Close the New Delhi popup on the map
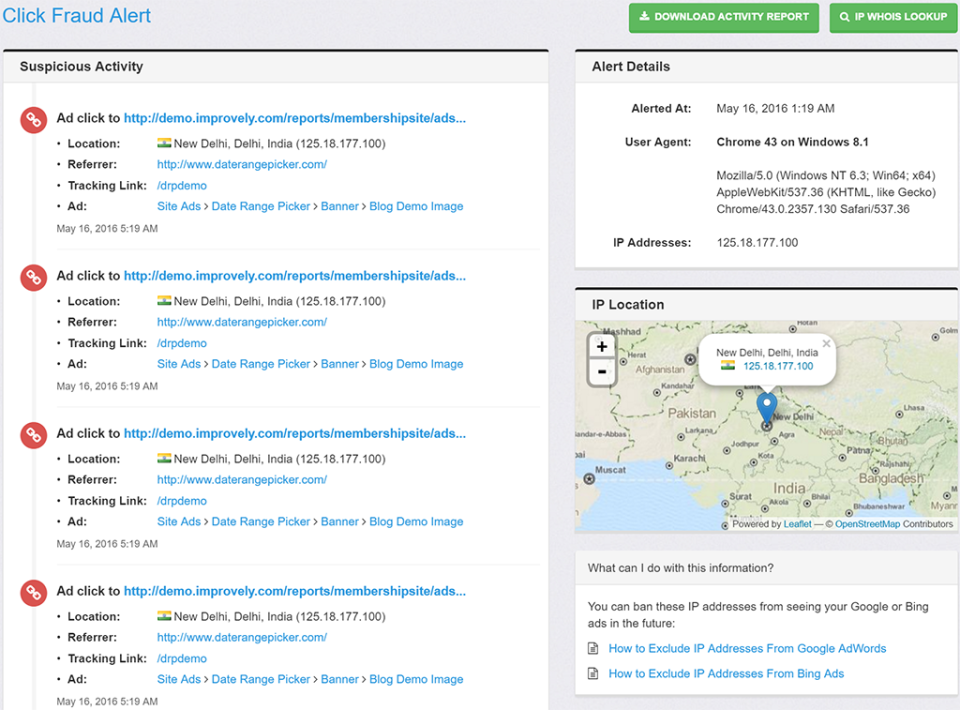 coord(825,343)
